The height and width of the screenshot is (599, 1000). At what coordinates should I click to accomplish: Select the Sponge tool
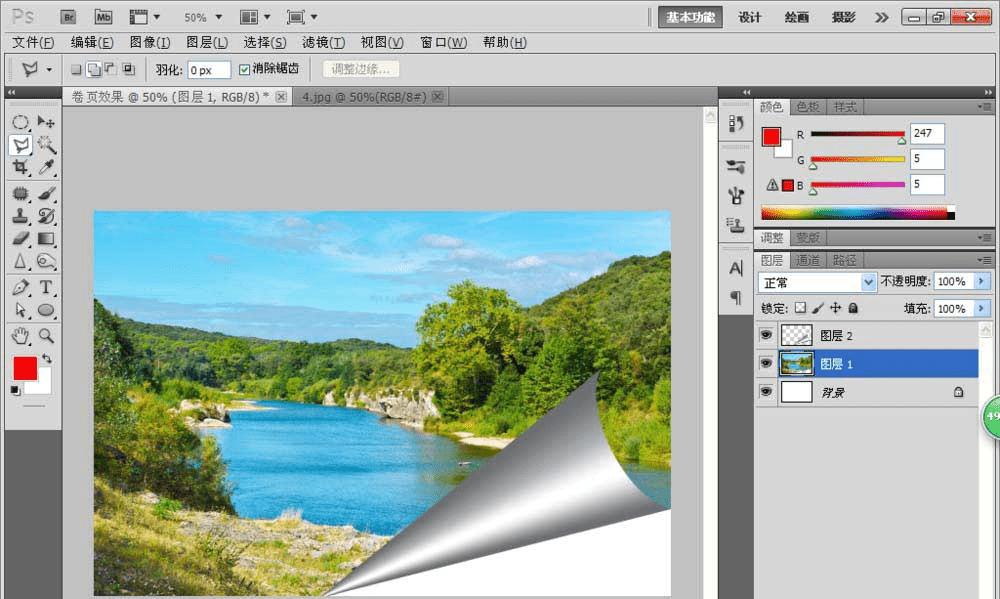pos(46,262)
